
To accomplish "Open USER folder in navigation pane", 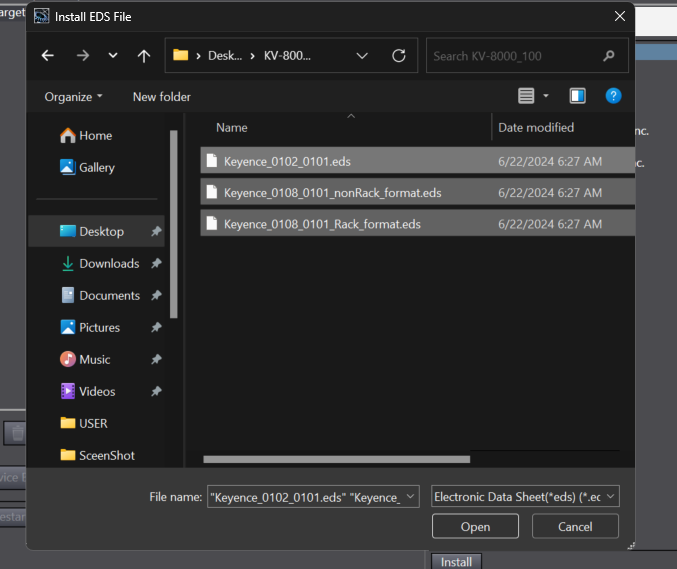I will coord(84,423).
